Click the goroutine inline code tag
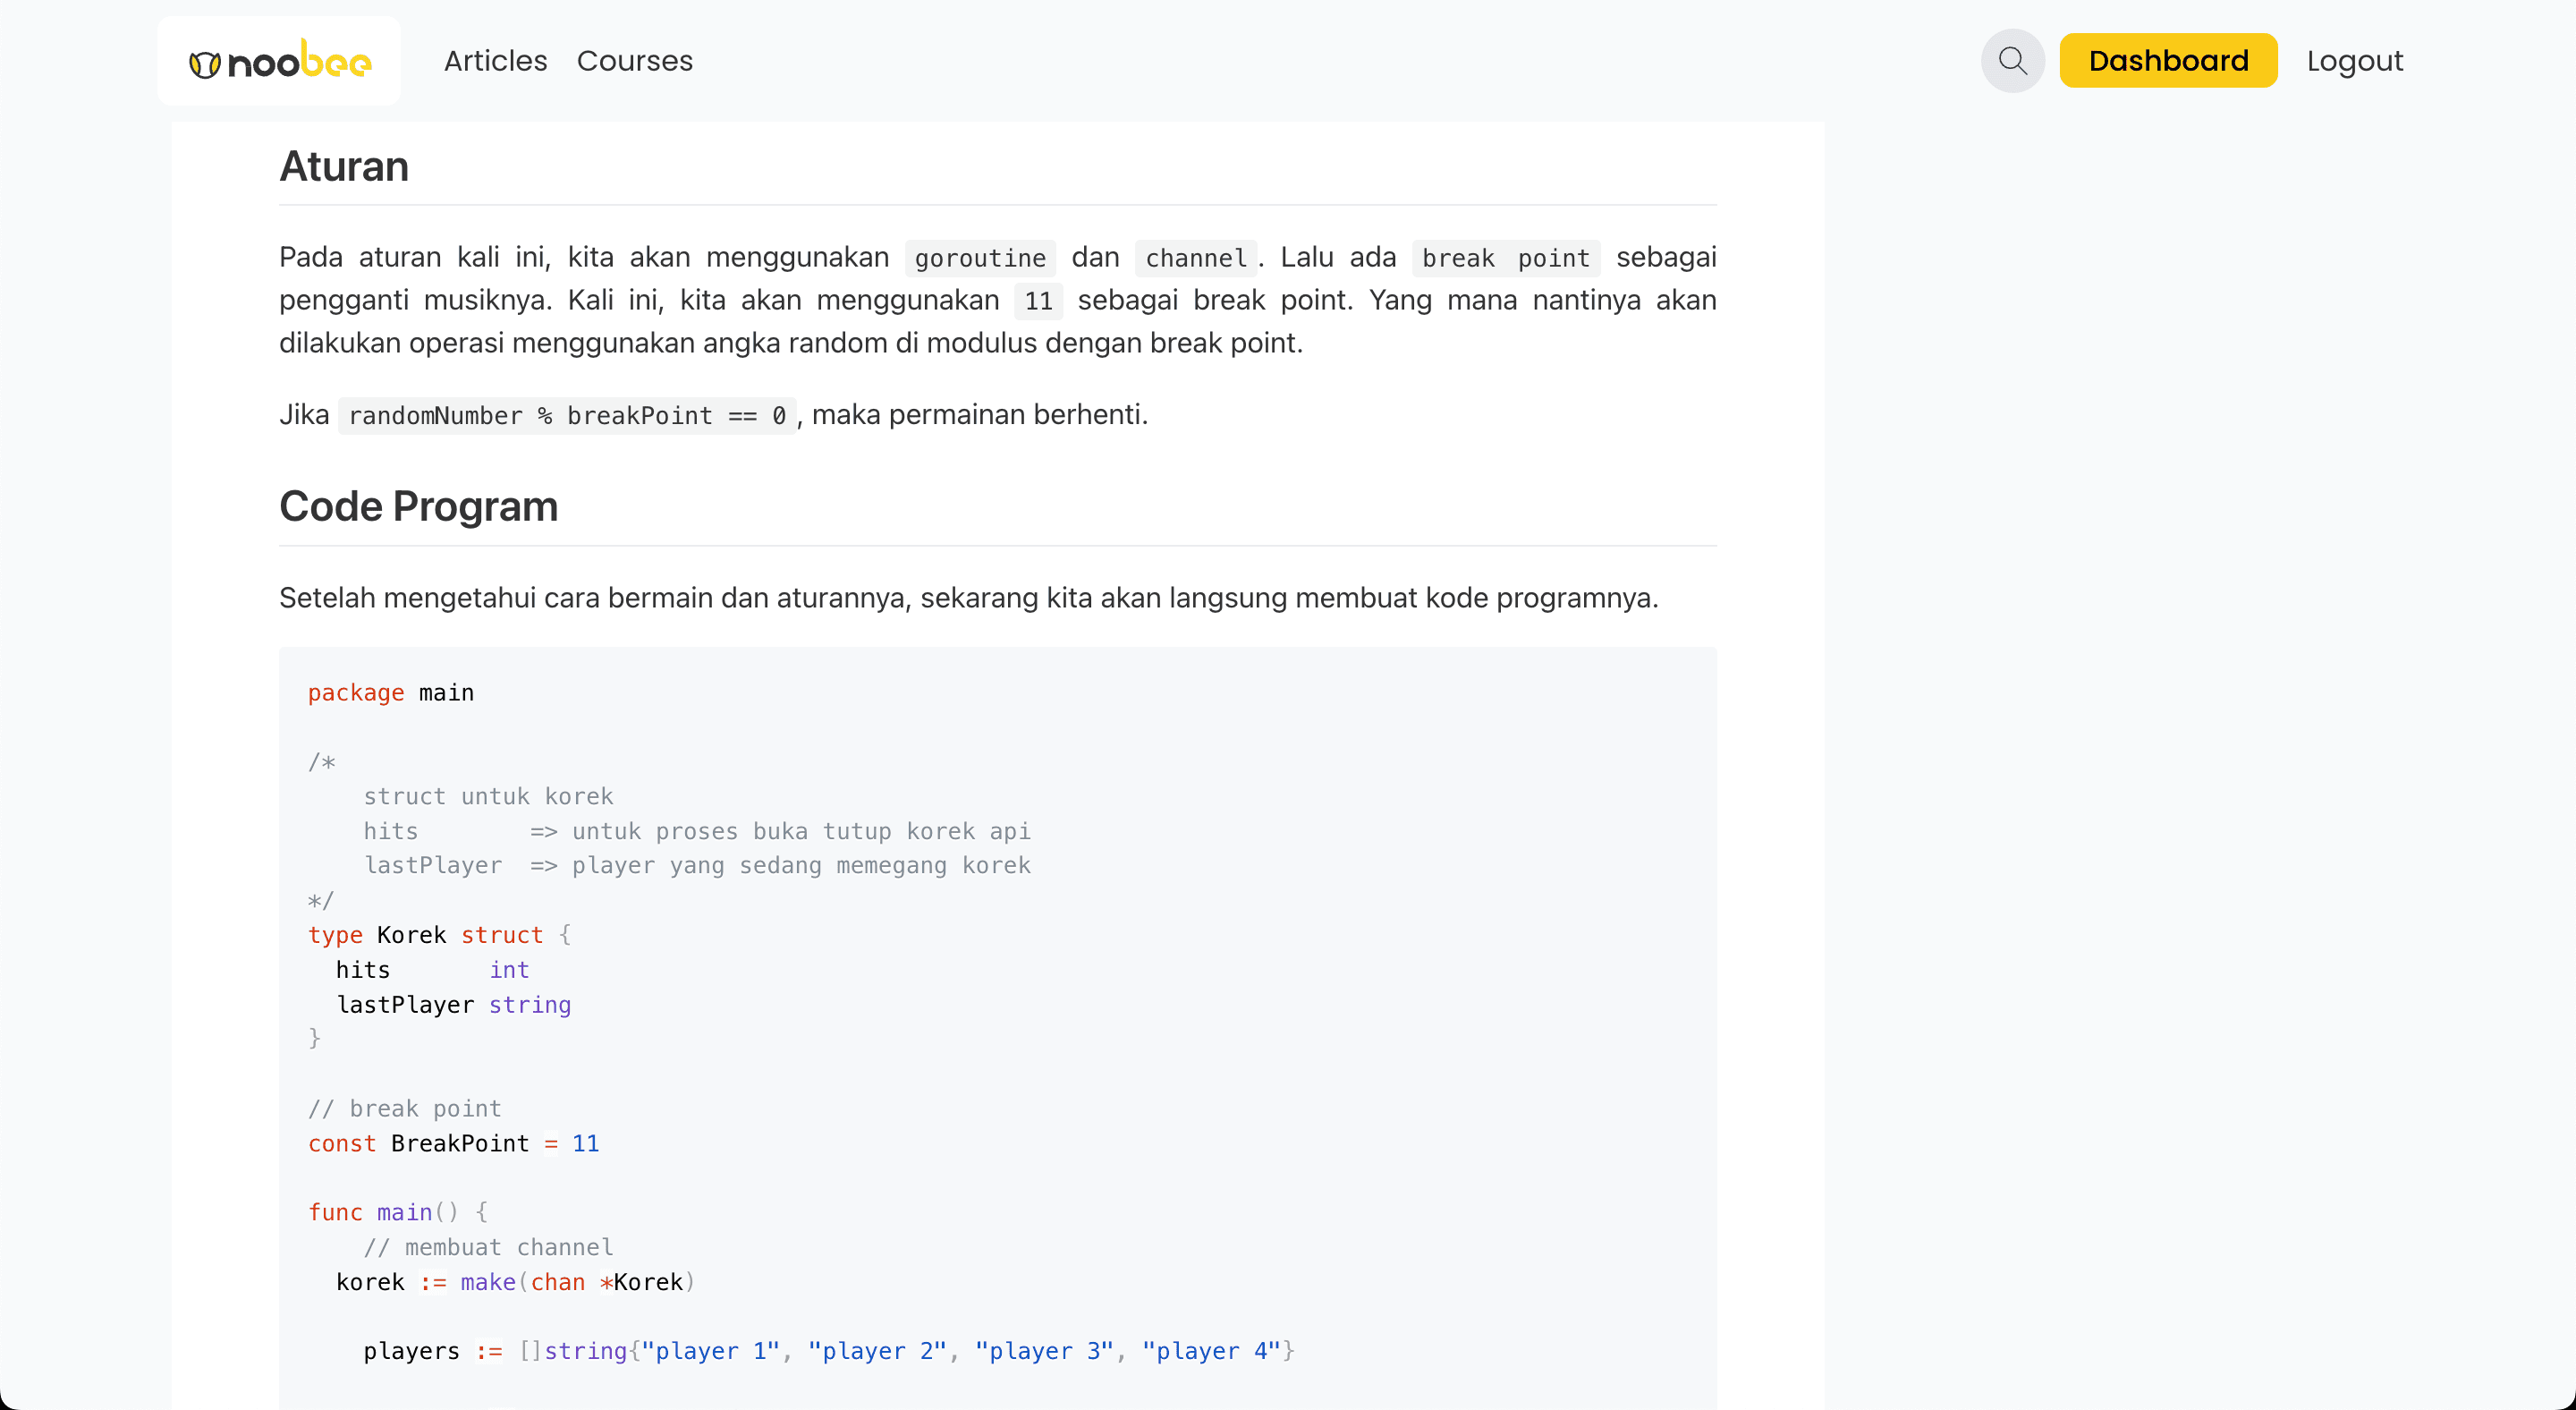This screenshot has width=2576, height=1410. point(979,258)
